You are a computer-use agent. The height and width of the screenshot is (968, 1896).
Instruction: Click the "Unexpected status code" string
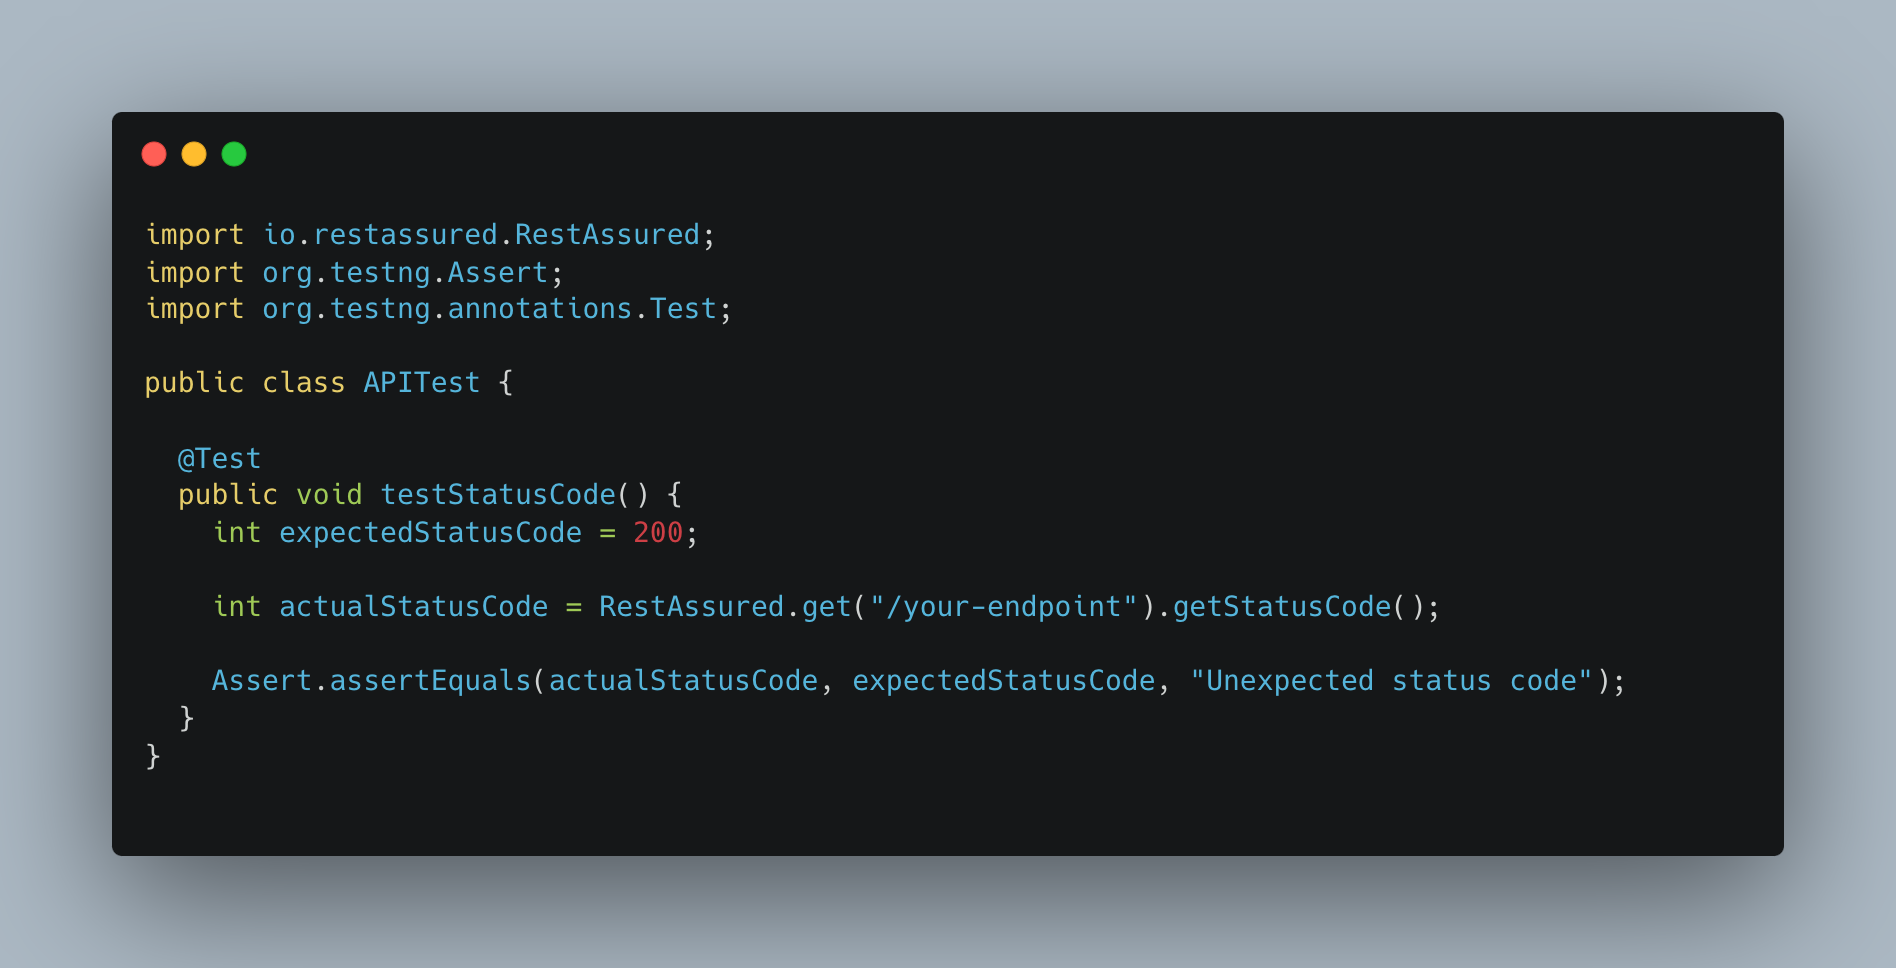1390,681
